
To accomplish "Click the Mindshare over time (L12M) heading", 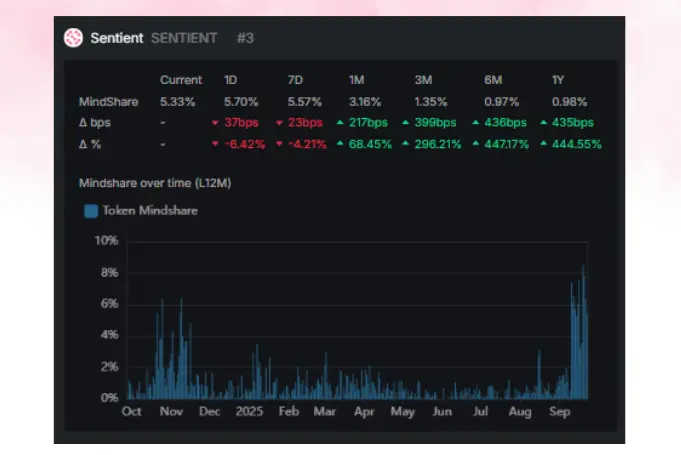I will (155, 183).
